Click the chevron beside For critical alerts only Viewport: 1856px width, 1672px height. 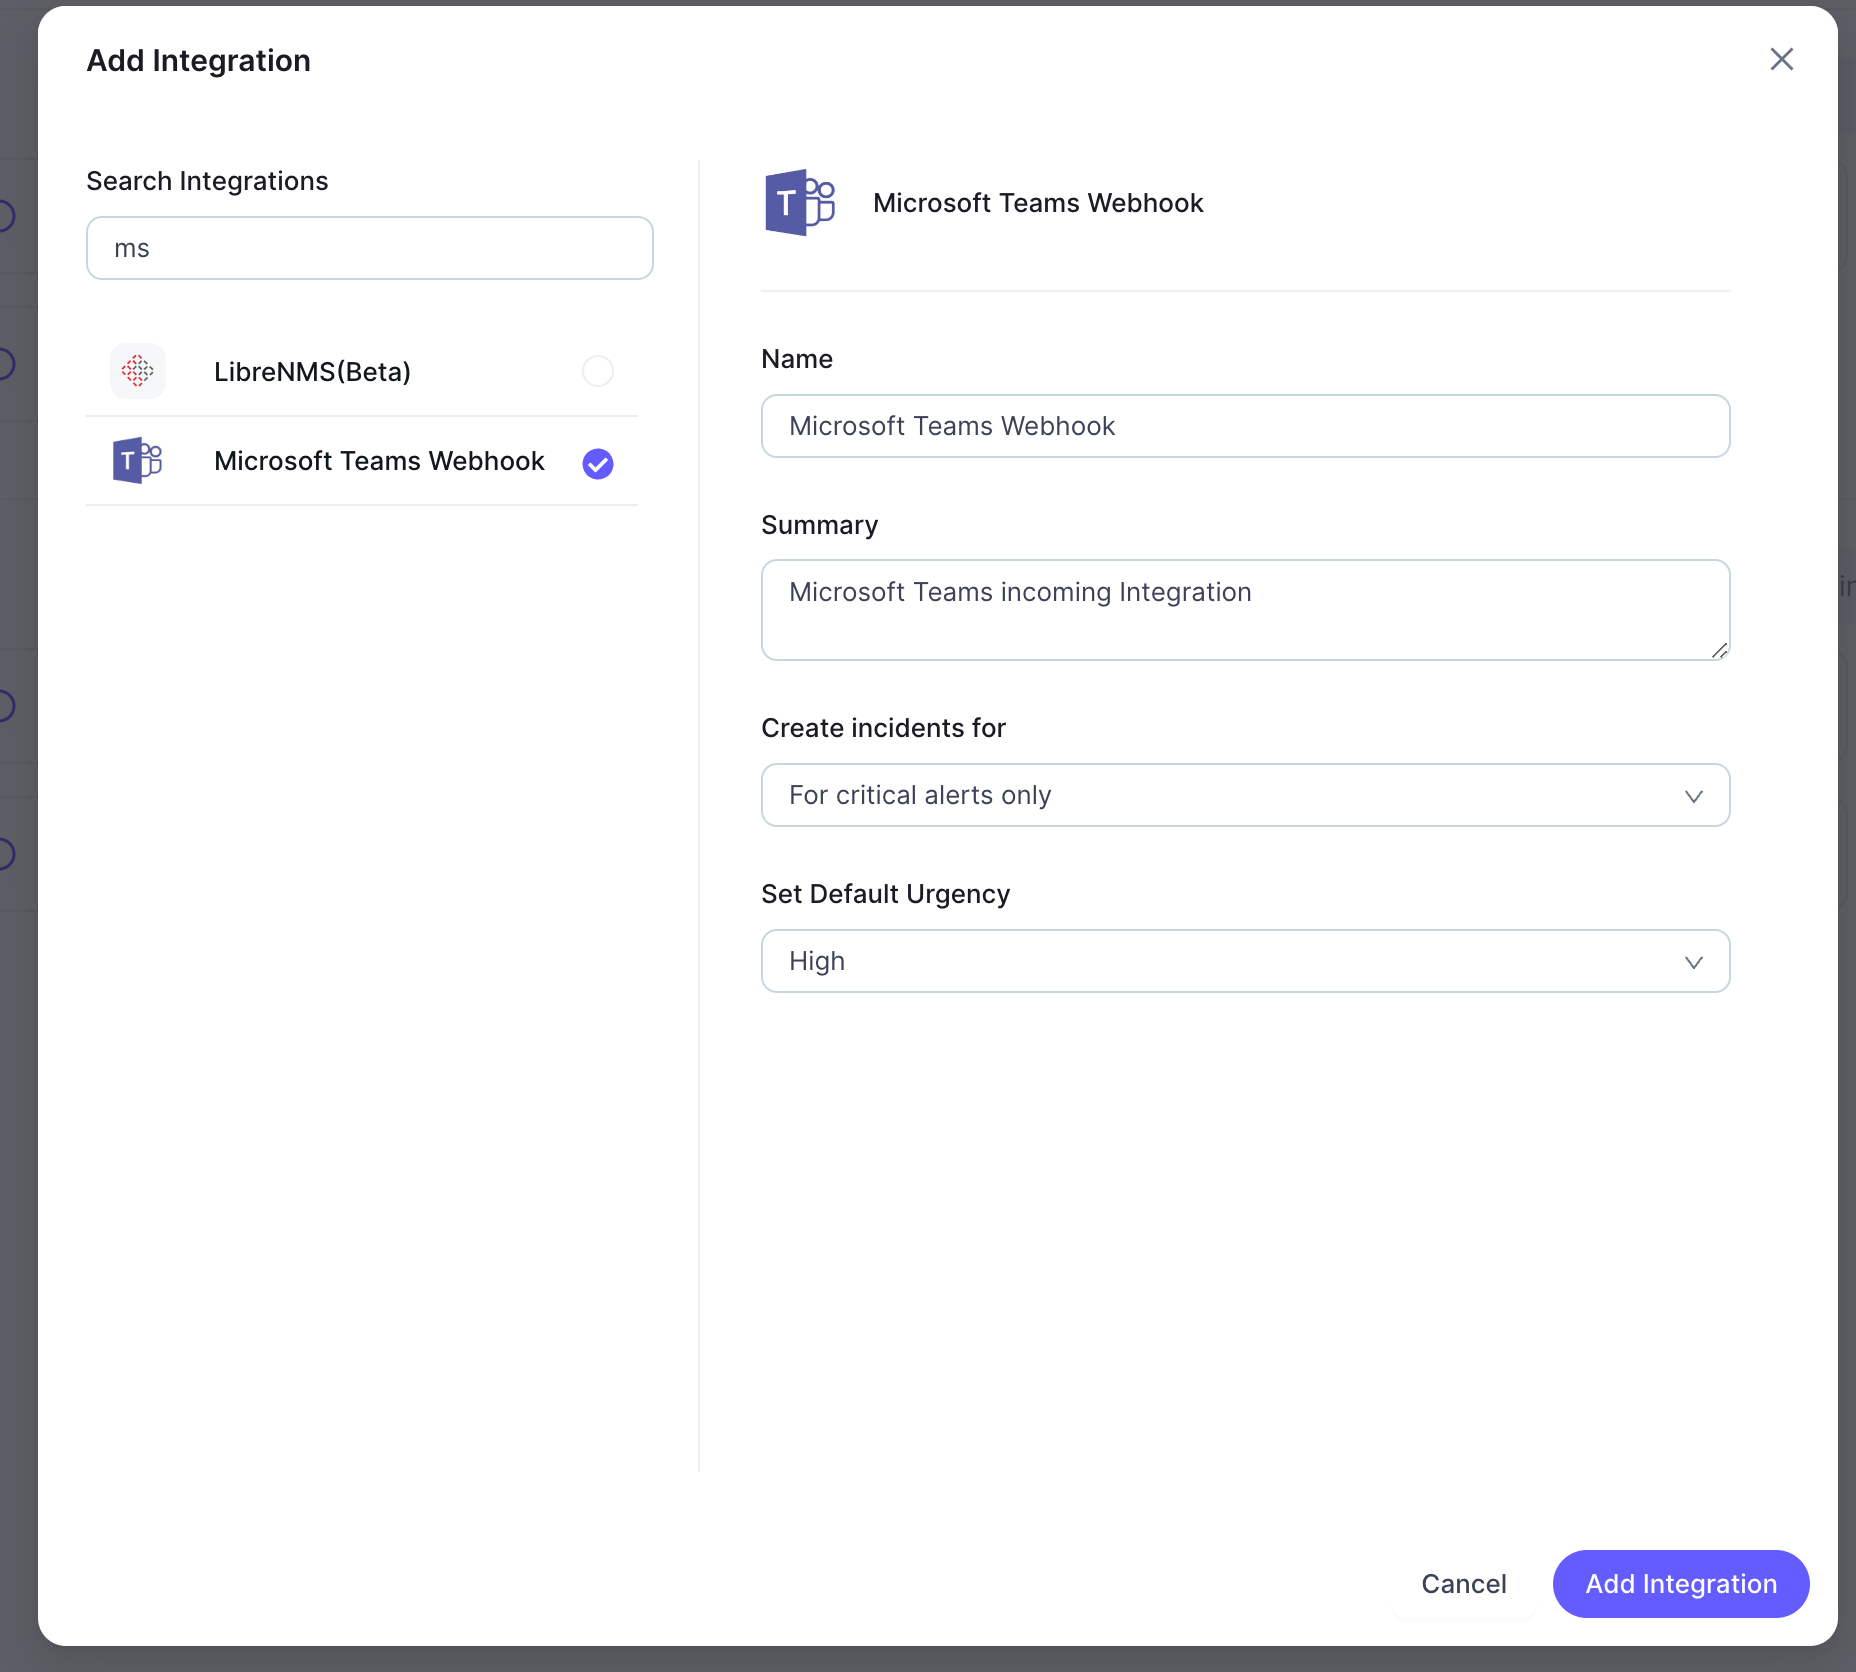(x=1693, y=796)
